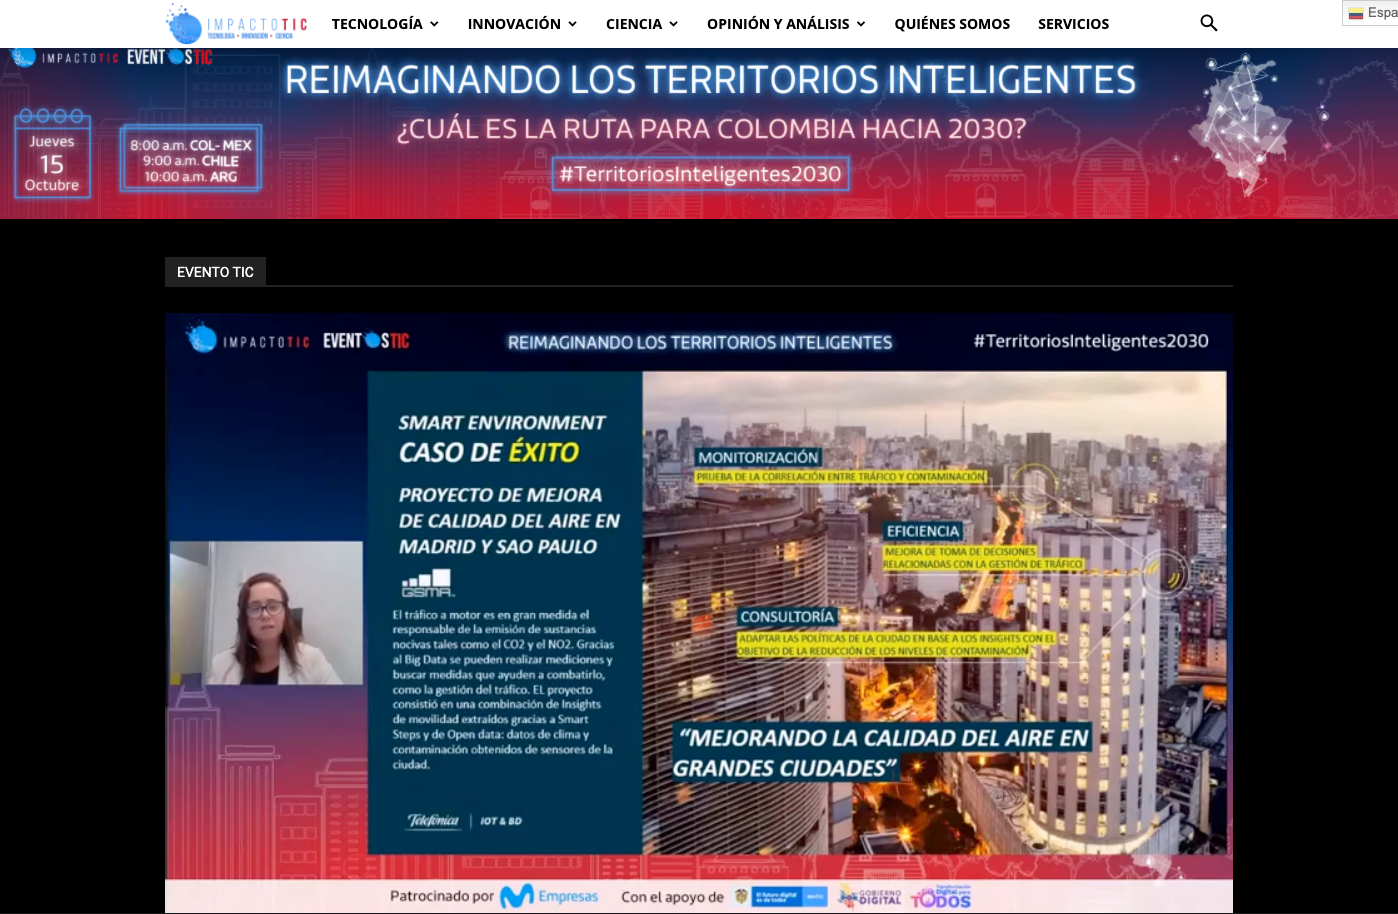This screenshot has height=914, width=1398.
Task: Click the Jueves 15 Octubre calendar badge
Action: tap(52, 155)
